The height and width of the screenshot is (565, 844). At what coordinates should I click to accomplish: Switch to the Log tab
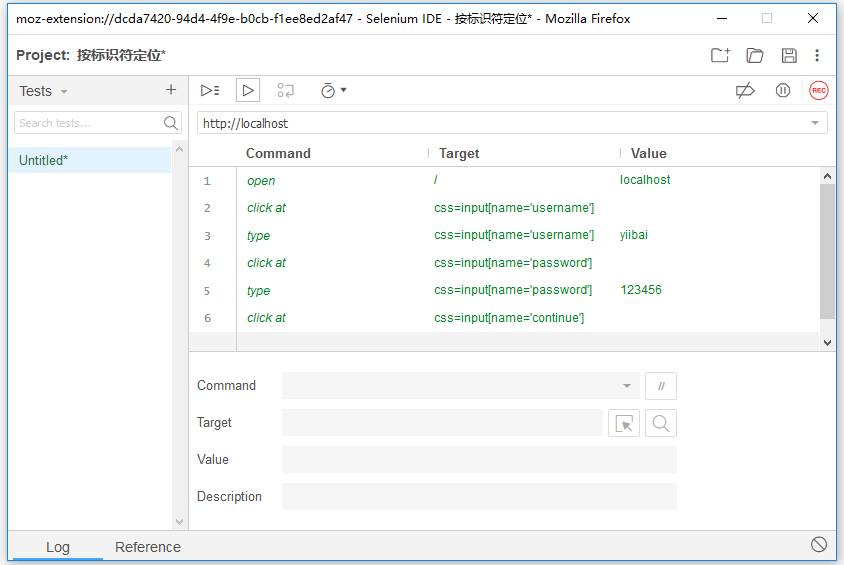click(x=58, y=547)
